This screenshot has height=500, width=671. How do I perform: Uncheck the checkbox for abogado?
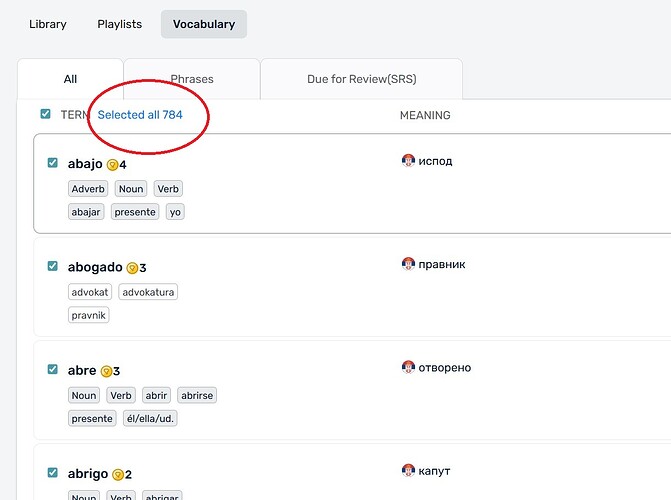click(x=52, y=266)
